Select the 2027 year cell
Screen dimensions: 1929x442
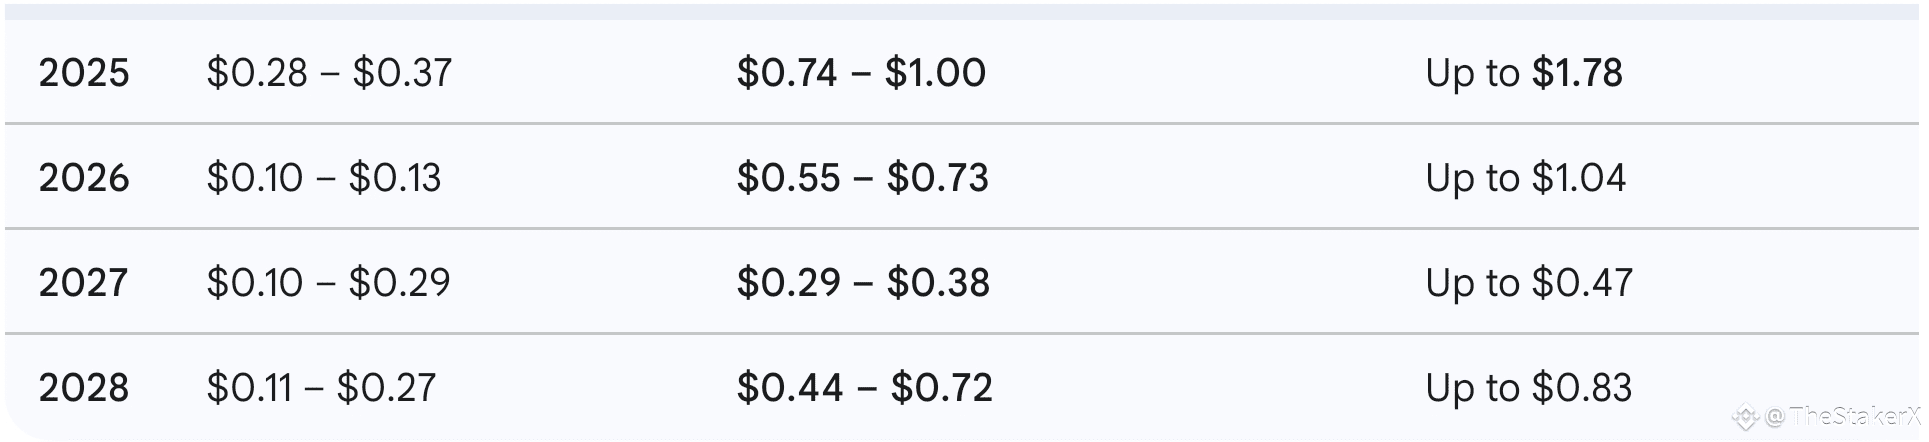[x=84, y=283]
